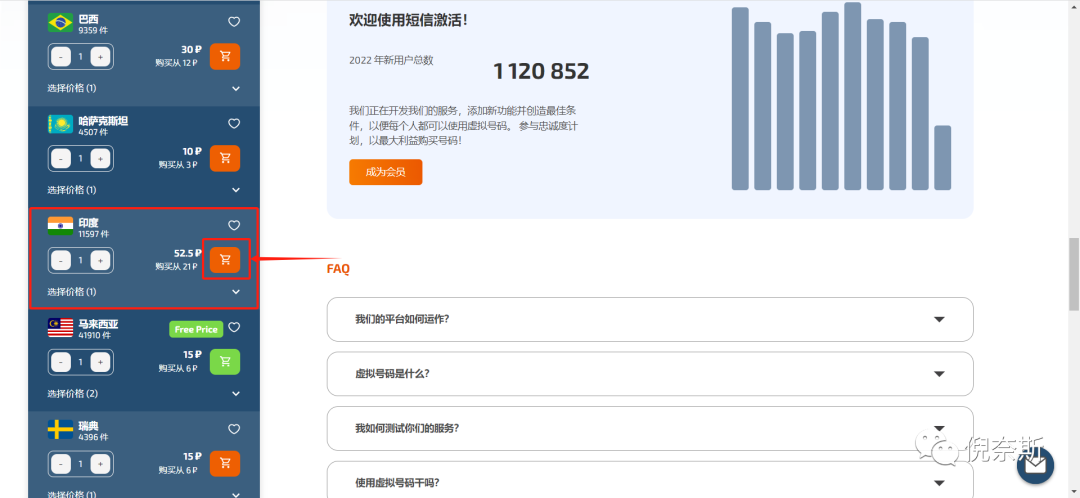Add Brazil number to cart
The height and width of the screenshot is (498, 1080).
tap(225, 57)
